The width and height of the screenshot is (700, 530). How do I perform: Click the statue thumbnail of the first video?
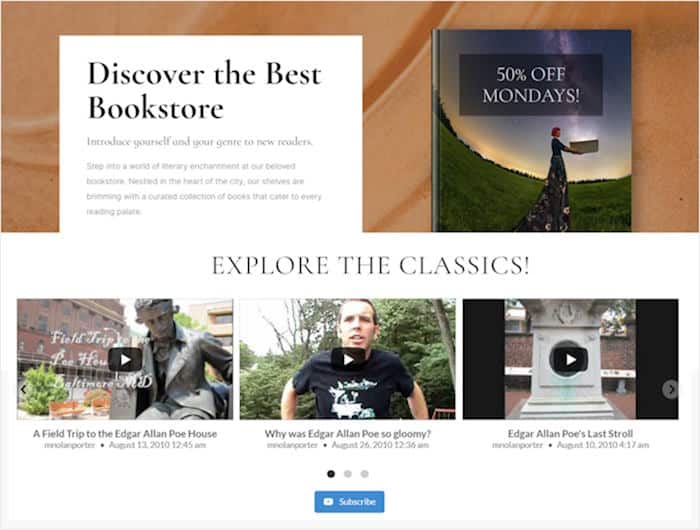[x=125, y=359]
